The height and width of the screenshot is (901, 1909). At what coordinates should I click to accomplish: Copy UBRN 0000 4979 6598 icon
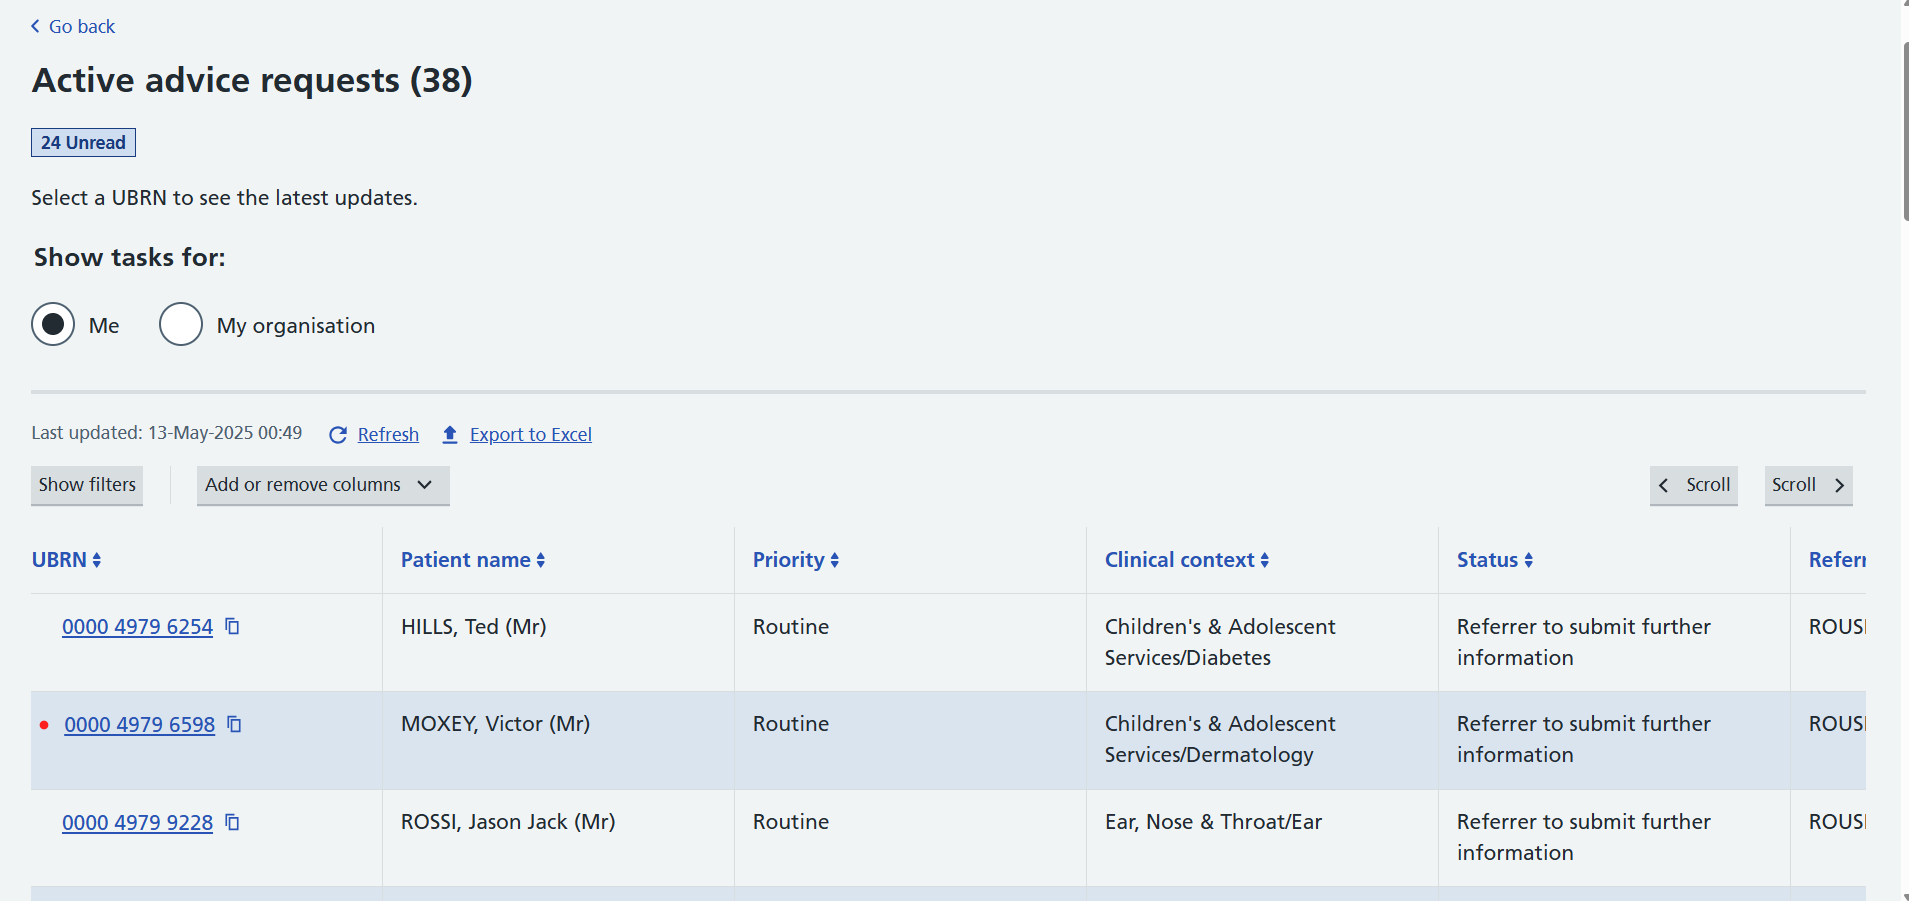(234, 724)
